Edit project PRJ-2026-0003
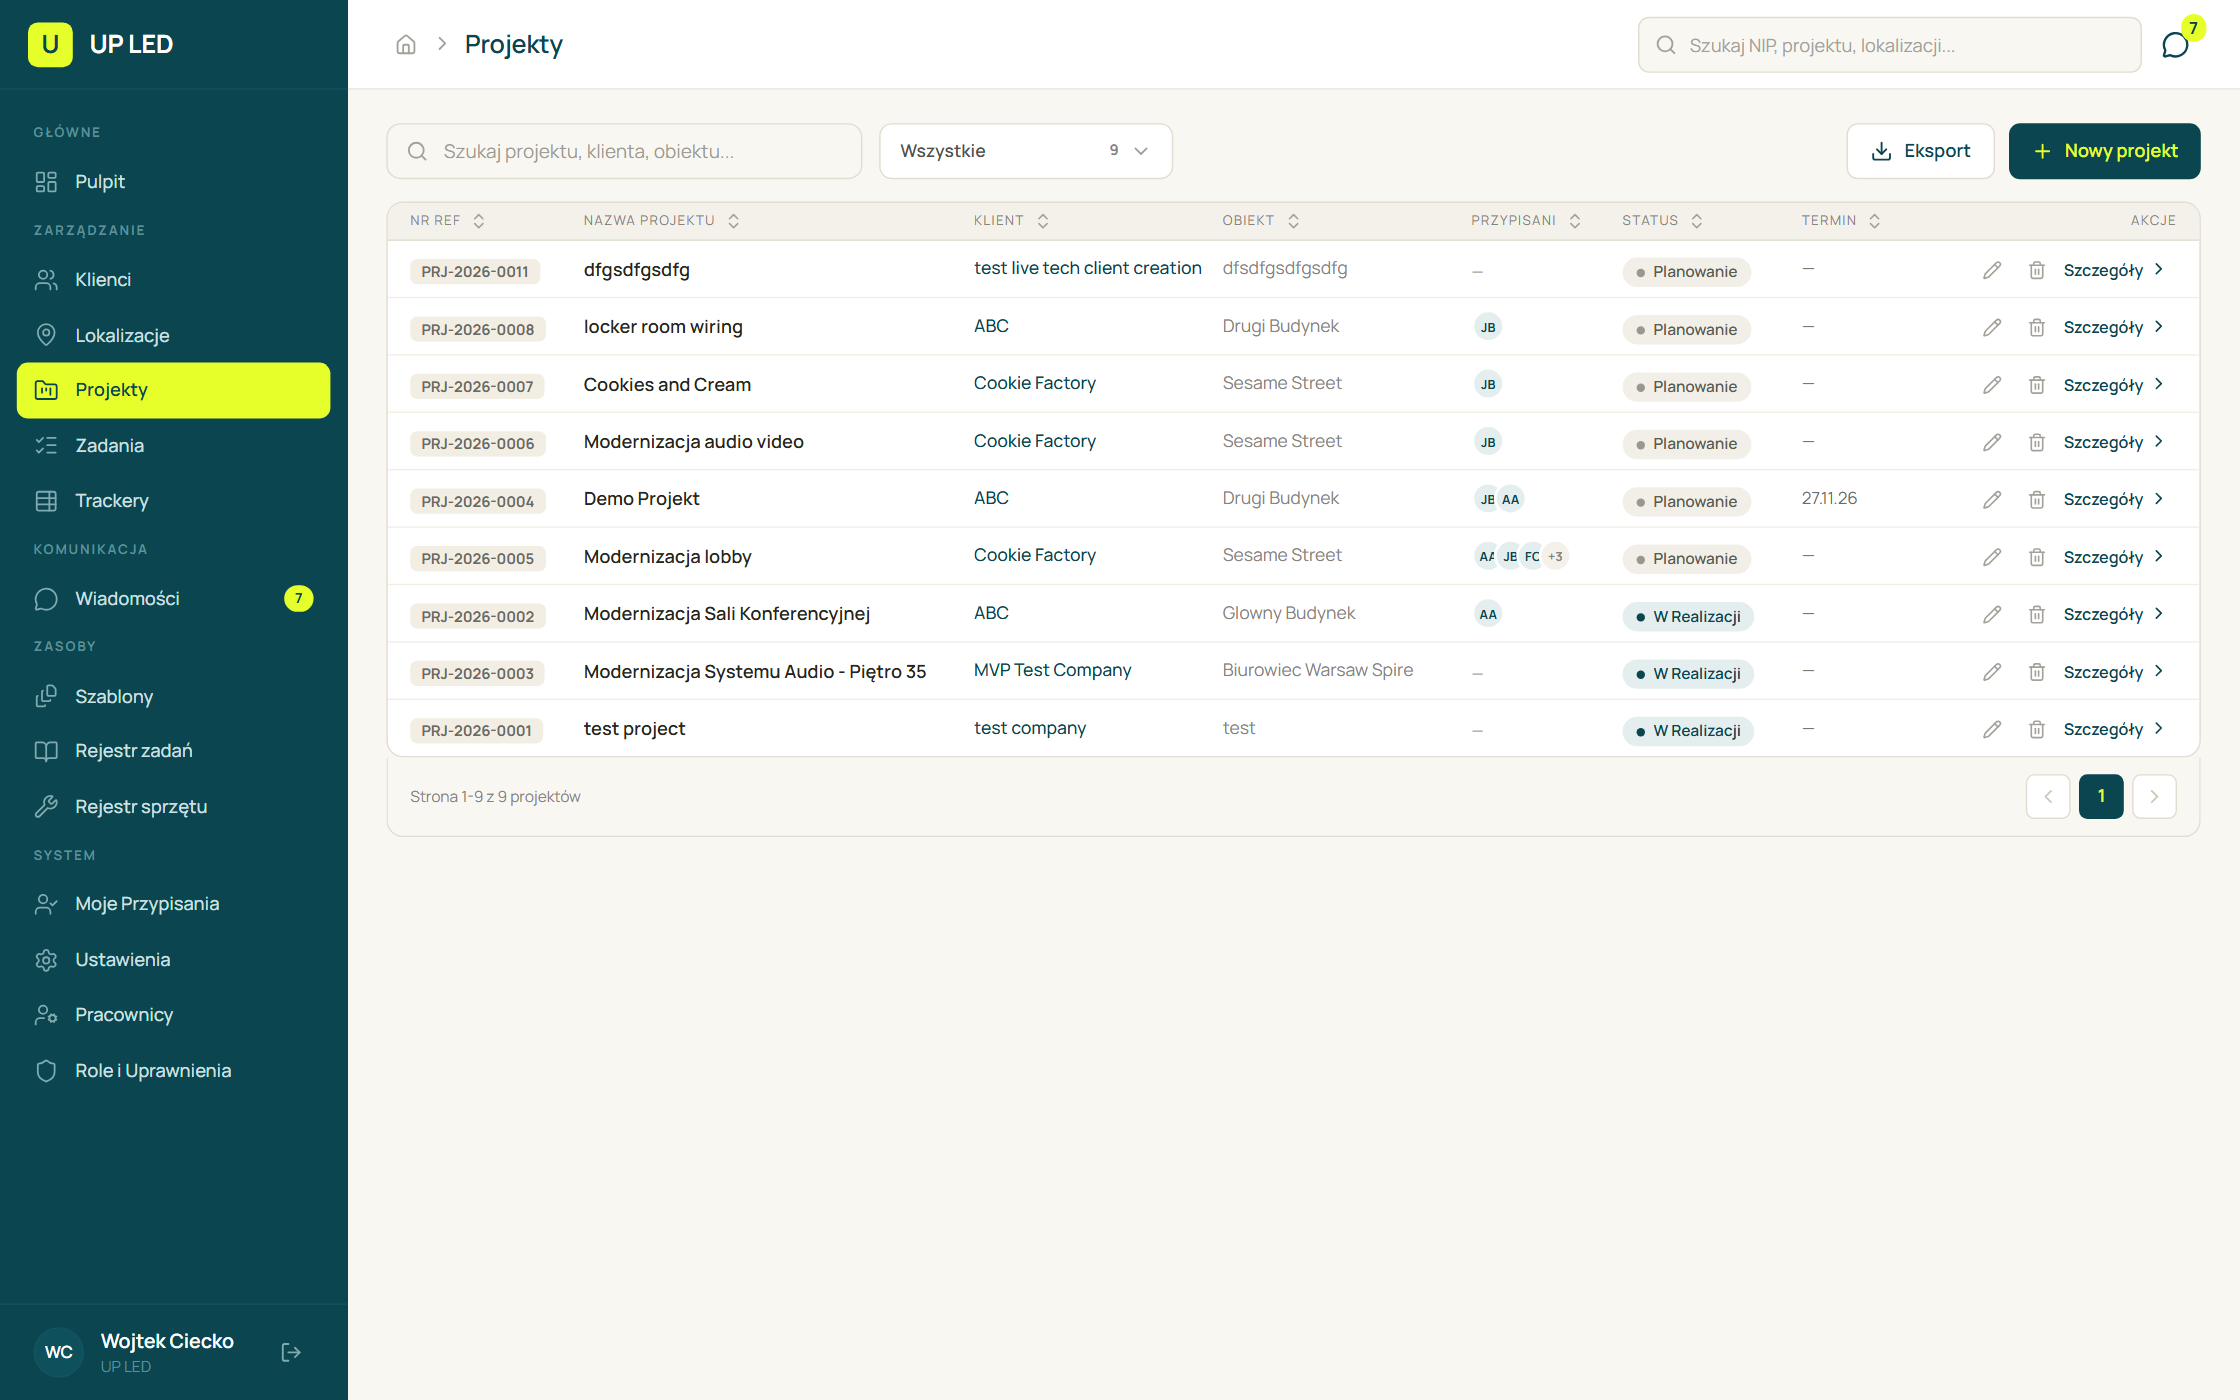Image resolution: width=2240 pixels, height=1400 pixels. (x=1992, y=672)
